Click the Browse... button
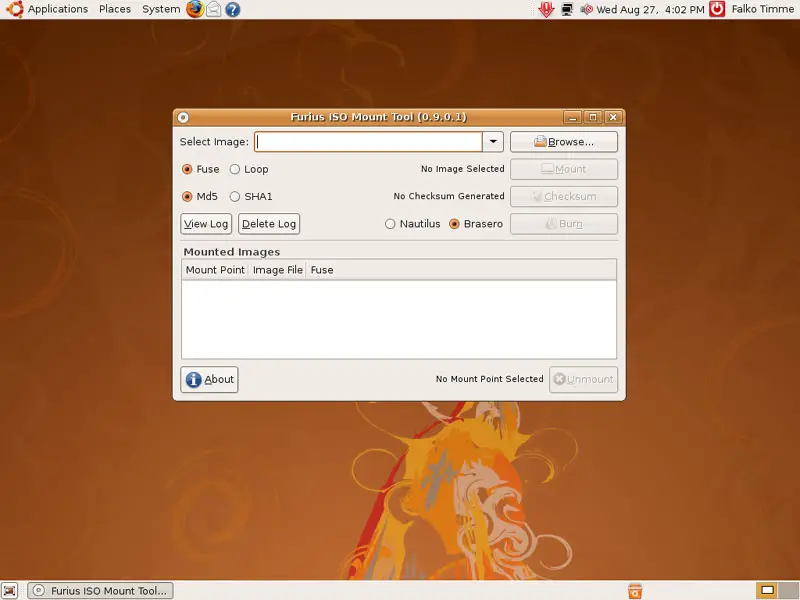 564,142
